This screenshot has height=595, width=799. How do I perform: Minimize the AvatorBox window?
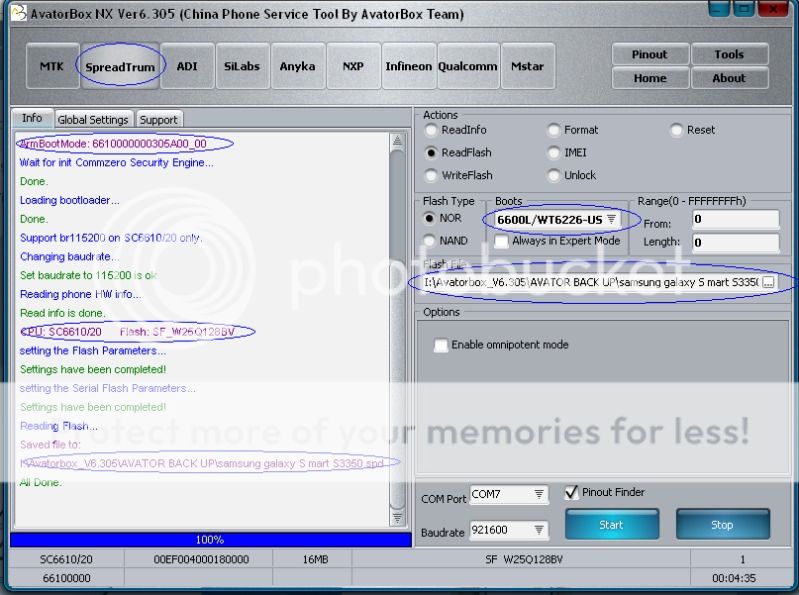point(719,9)
